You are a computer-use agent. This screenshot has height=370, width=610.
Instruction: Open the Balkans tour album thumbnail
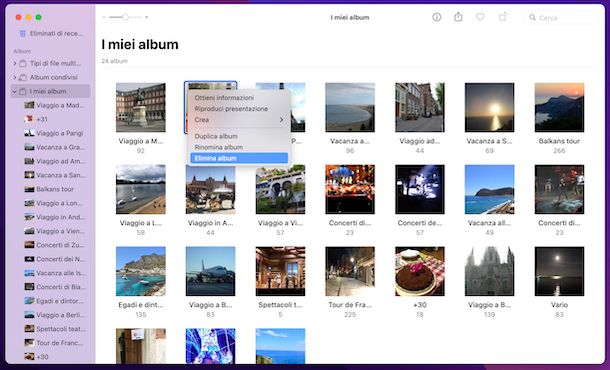pyautogui.click(x=559, y=107)
